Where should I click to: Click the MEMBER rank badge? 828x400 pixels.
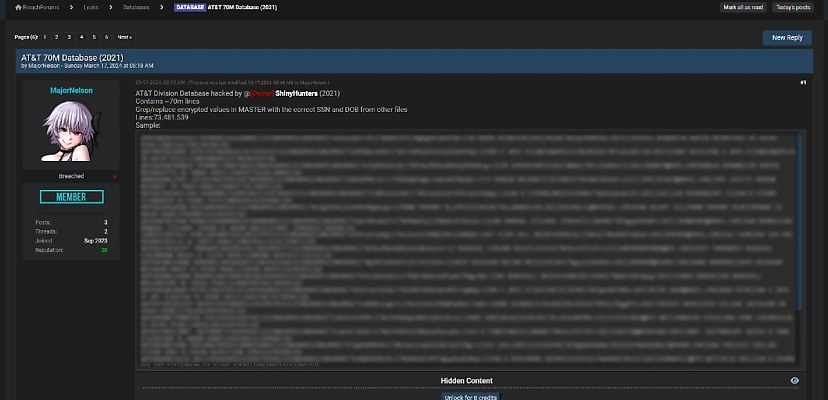pos(72,197)
